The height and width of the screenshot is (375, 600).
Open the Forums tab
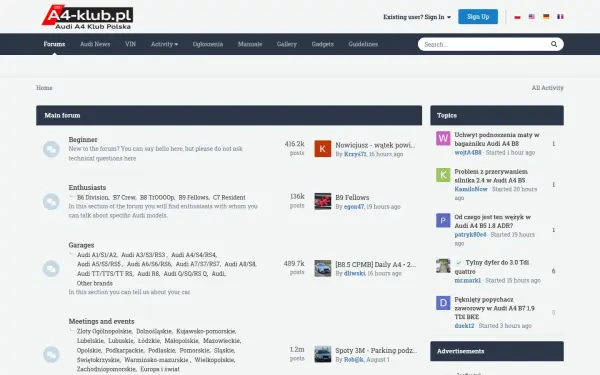click(x=54, y=44)
